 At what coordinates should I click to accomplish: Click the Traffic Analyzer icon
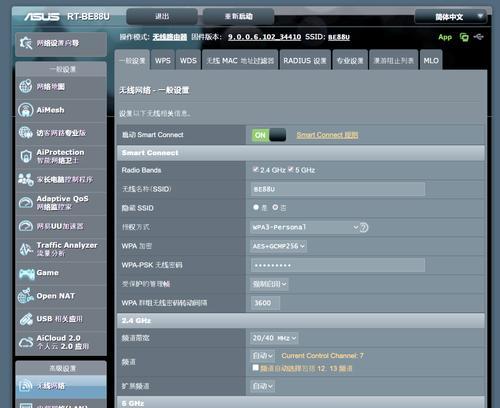(x=26, y=249)
